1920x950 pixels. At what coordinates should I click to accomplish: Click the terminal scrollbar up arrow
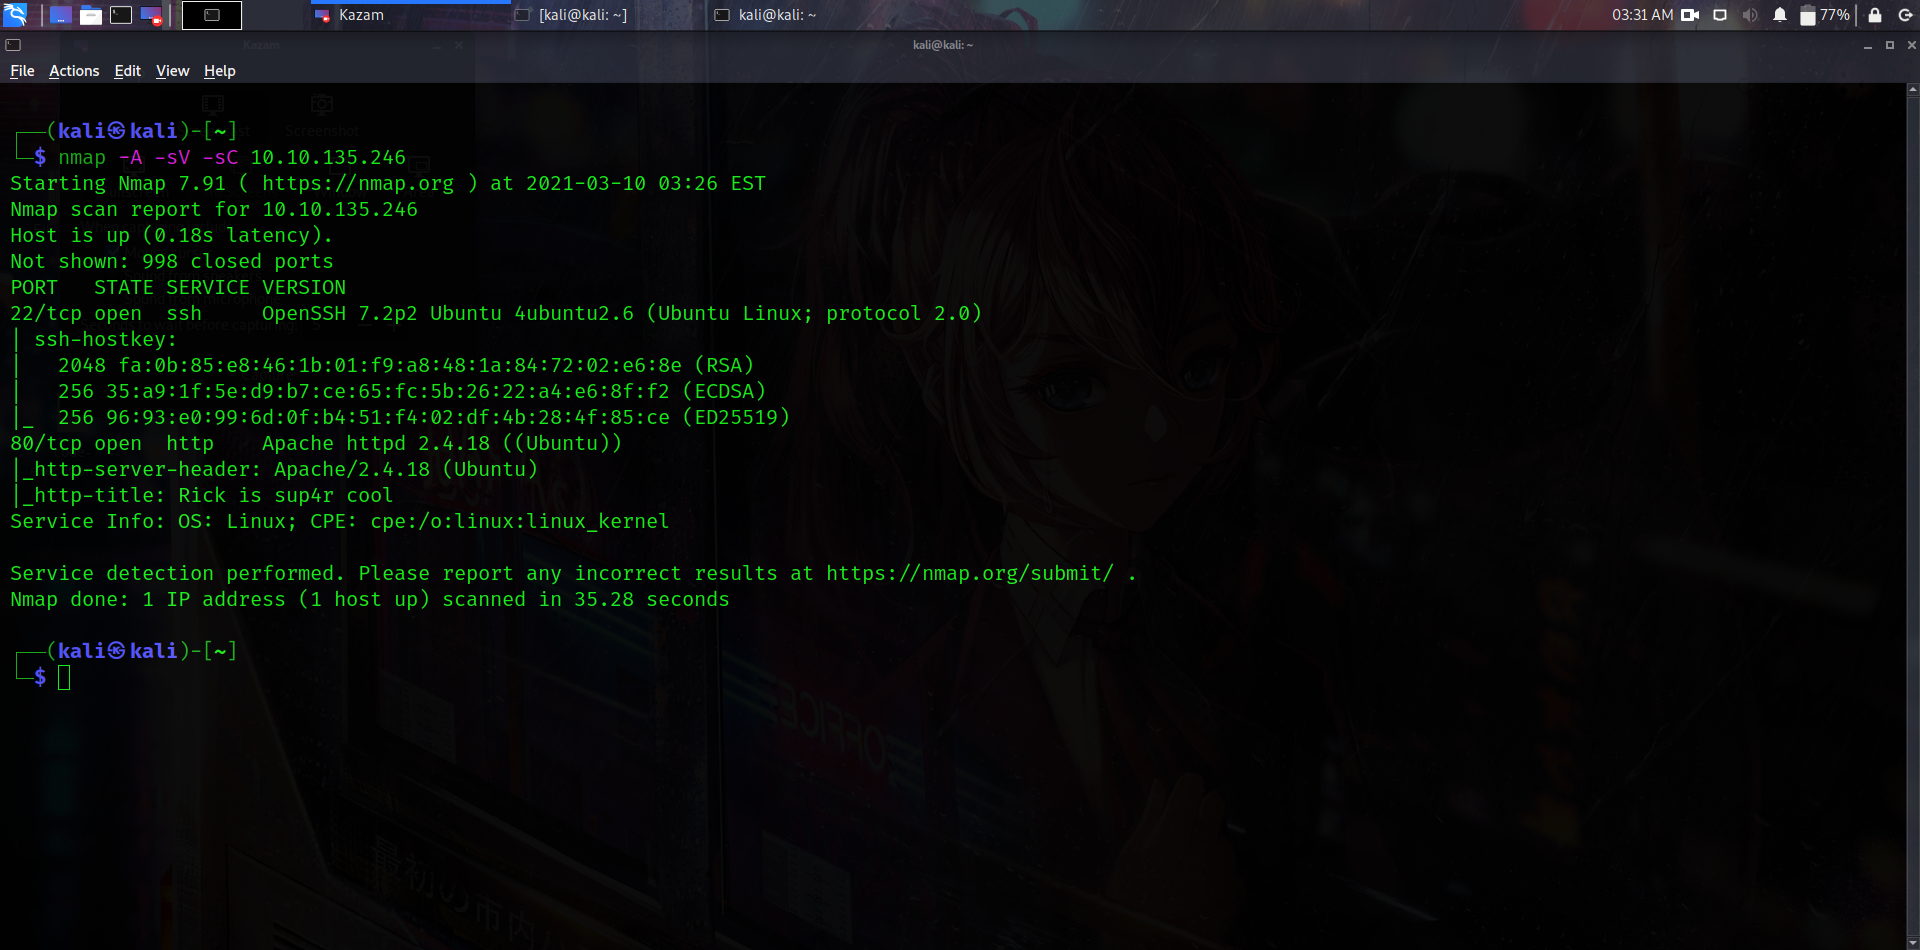coord(1913,89)
